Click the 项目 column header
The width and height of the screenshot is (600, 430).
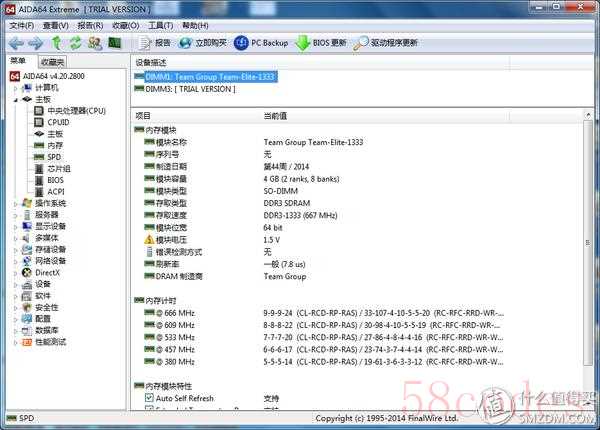click(143, 116)
